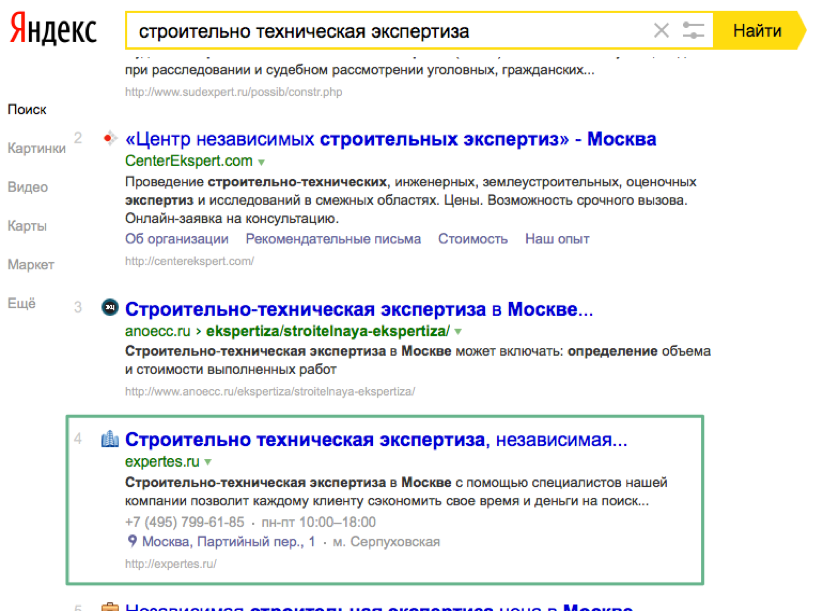Click the briefcase favicon of fifth result

[110, 606]
